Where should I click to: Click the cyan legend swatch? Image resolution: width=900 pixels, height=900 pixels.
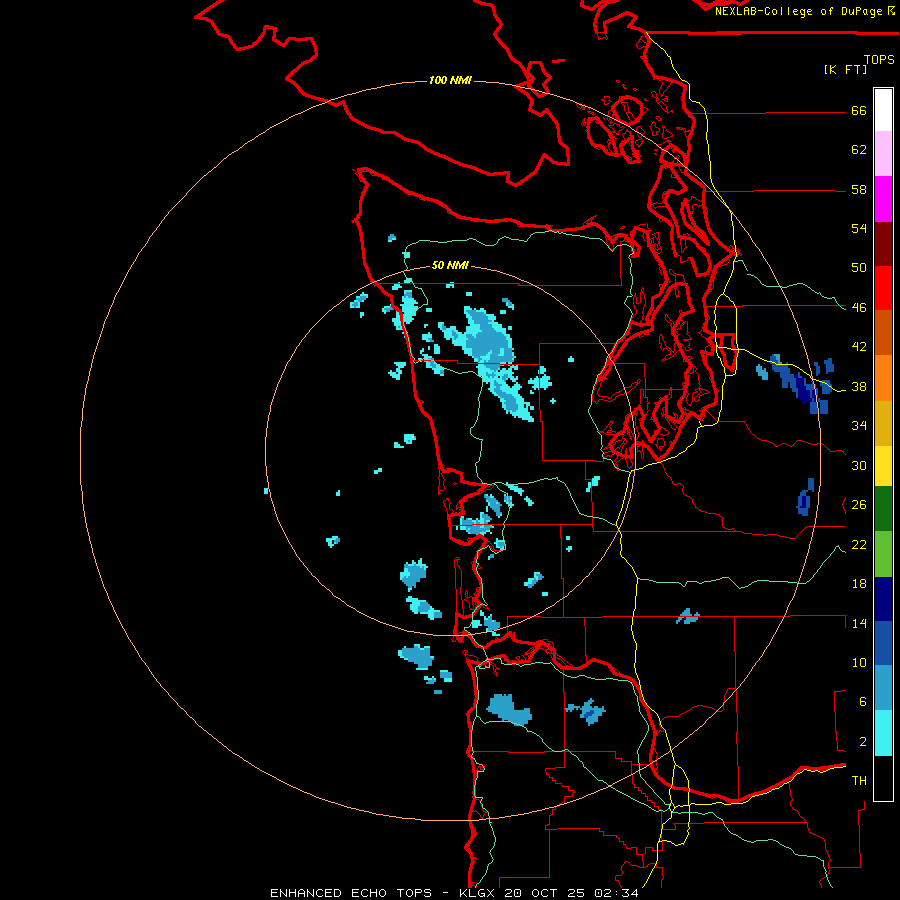coord(883,733)
